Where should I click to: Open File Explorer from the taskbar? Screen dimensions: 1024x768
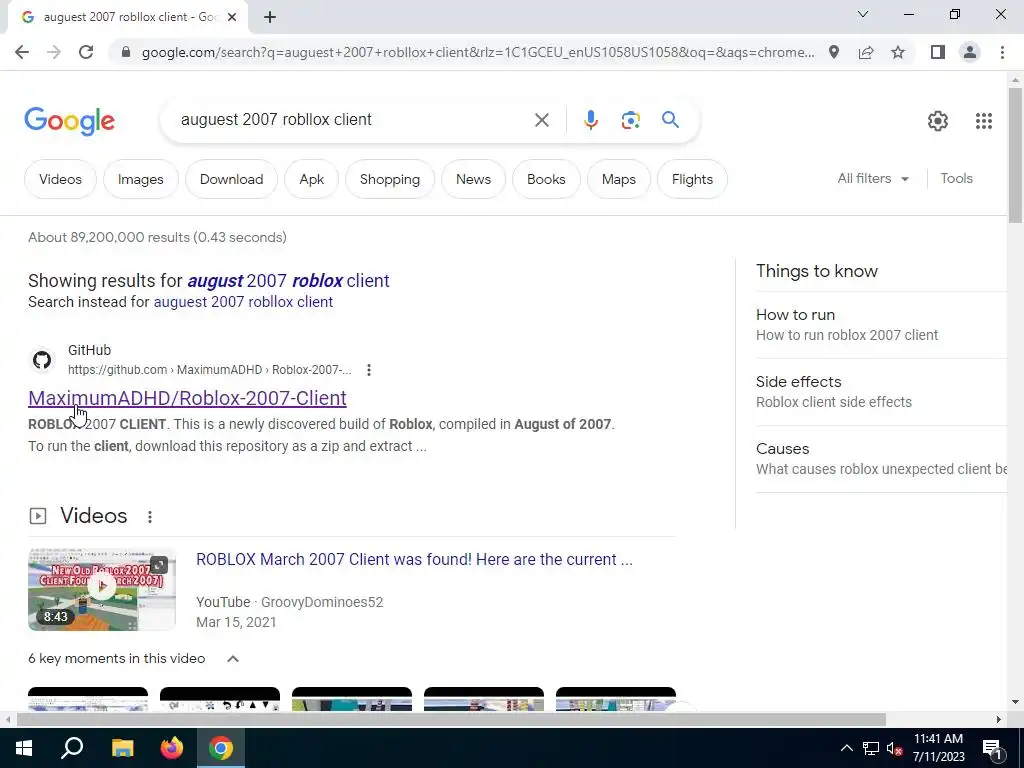click(x=122, y=748)
